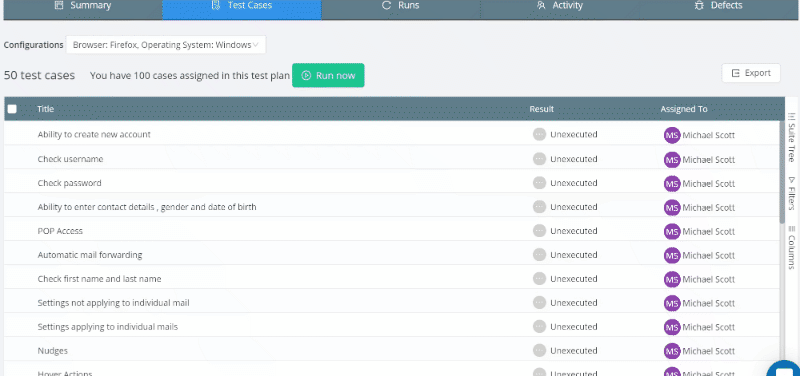Image resolution: width=800 pixels, height=376 pixels.
Task: Click Unexecuted status icon for Check password
Action: [539, 183]
